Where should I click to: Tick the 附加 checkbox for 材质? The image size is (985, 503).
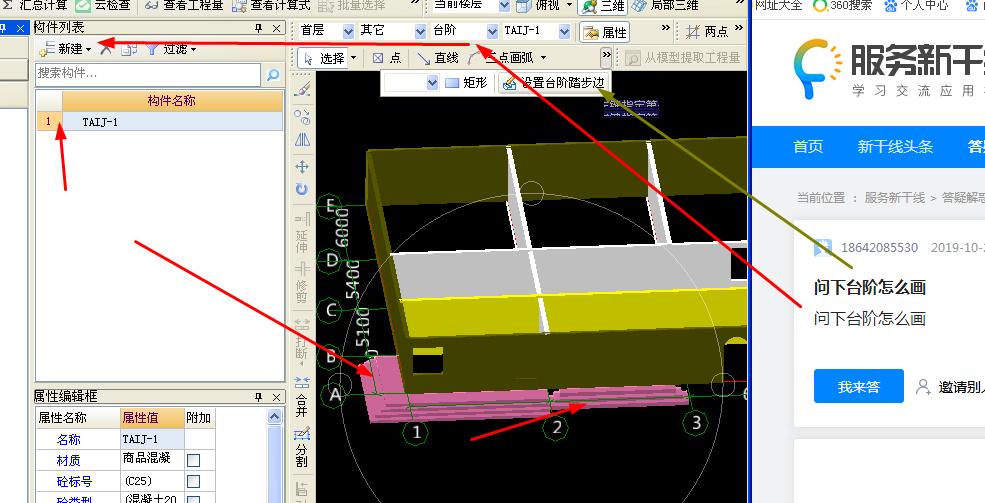point(193,460)
